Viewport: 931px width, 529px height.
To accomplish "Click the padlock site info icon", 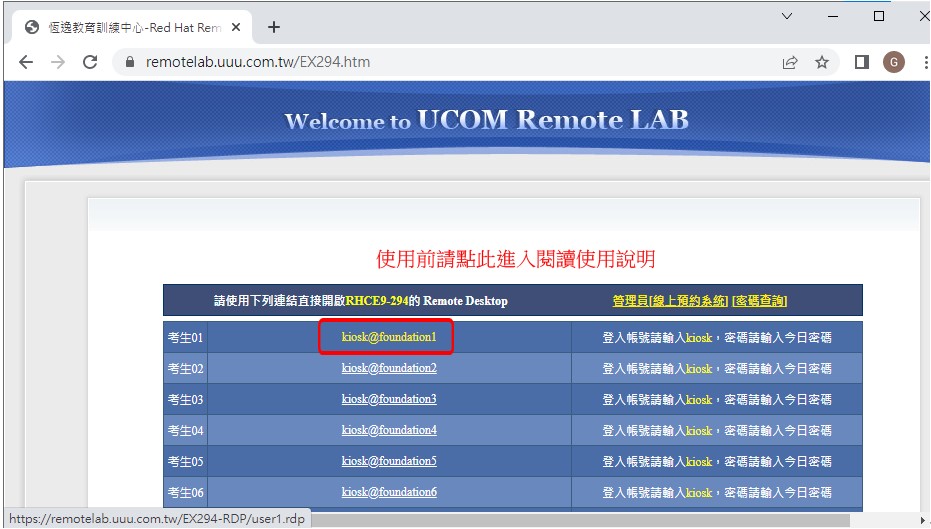I will tap(130, 62).
